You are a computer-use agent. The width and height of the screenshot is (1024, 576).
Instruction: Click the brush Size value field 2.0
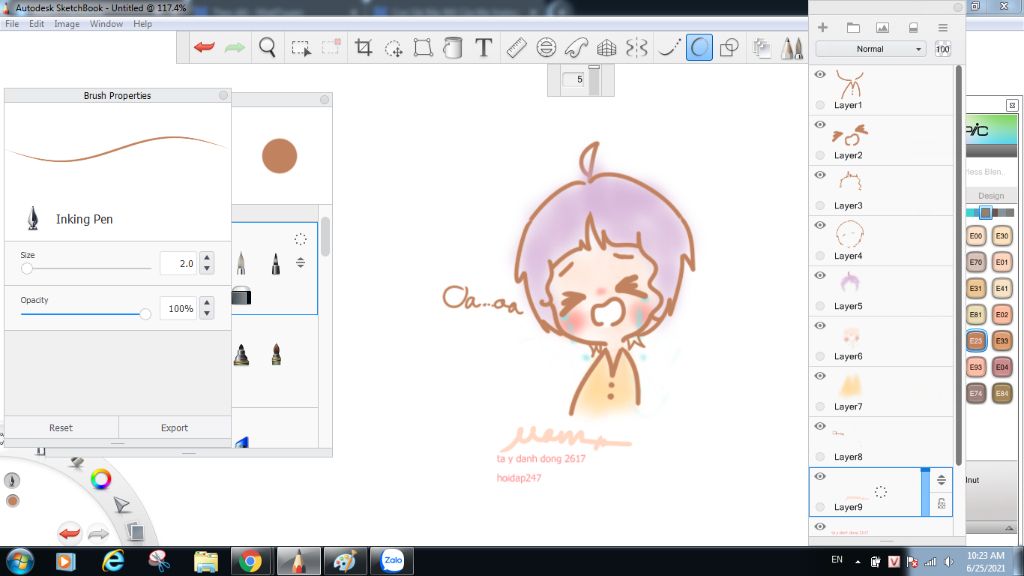point(178,263)
